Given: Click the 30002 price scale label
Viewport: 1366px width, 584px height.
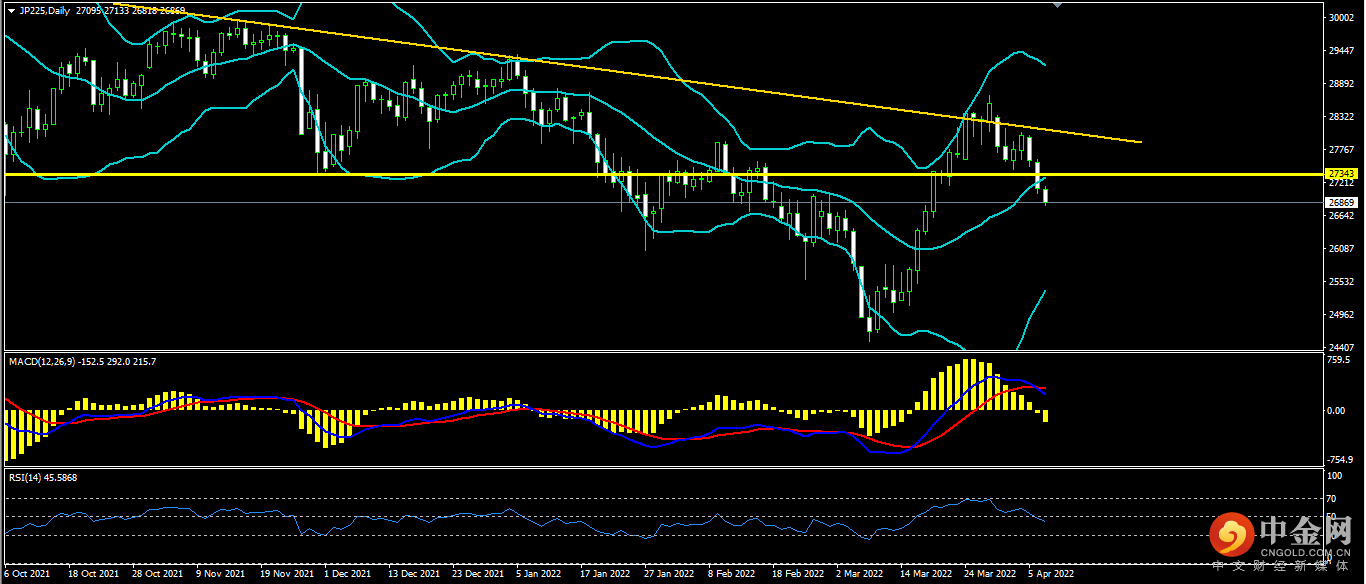Looking at the screenshot, I should point(1340,17).
